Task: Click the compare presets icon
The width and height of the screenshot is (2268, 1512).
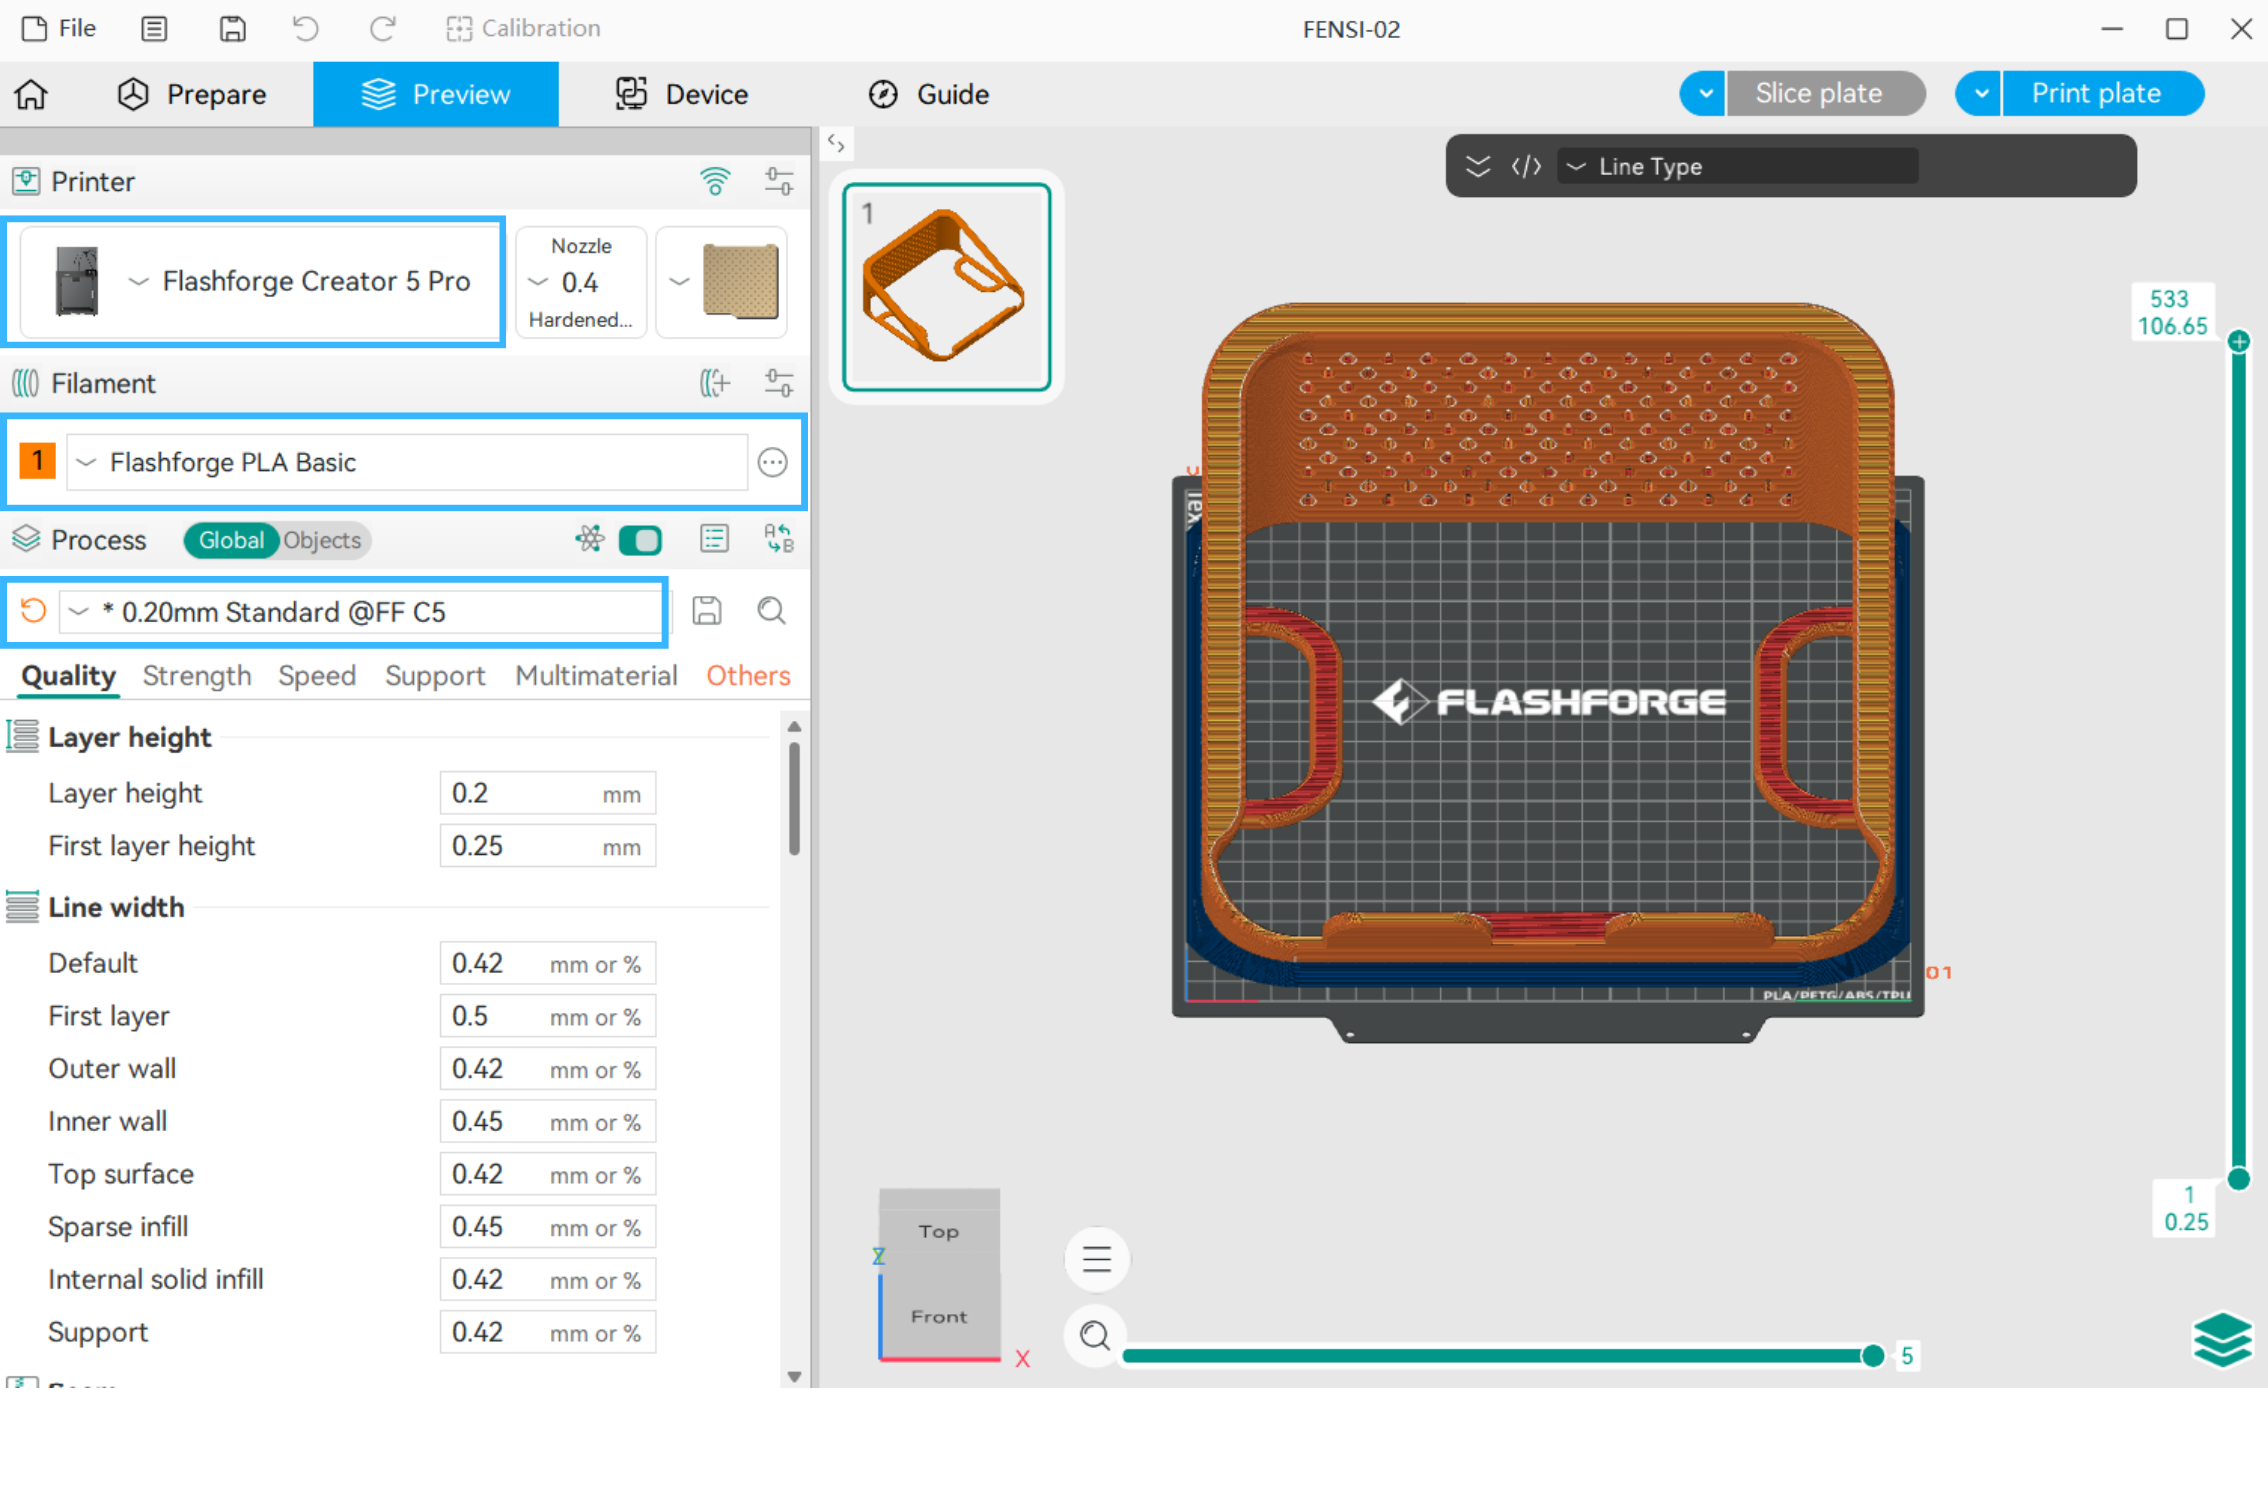Action: [778, 539]
